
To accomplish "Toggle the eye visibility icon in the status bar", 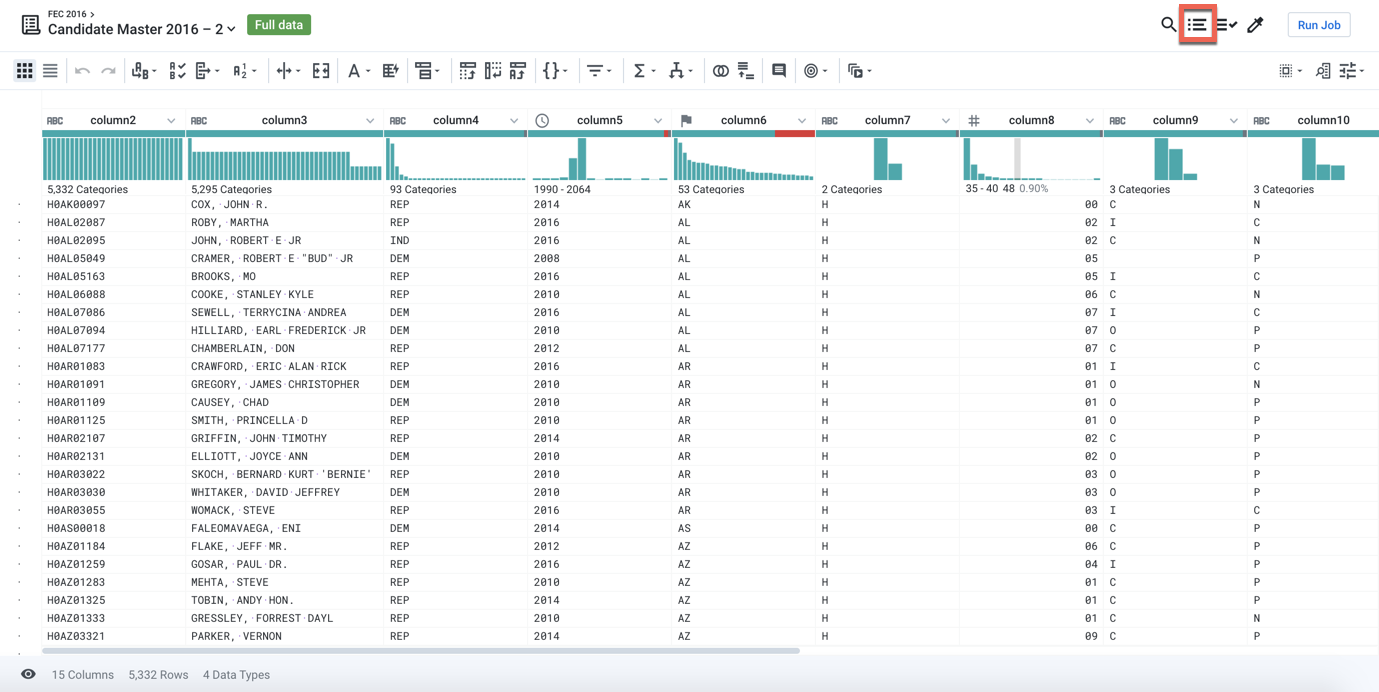I will 27,674.
